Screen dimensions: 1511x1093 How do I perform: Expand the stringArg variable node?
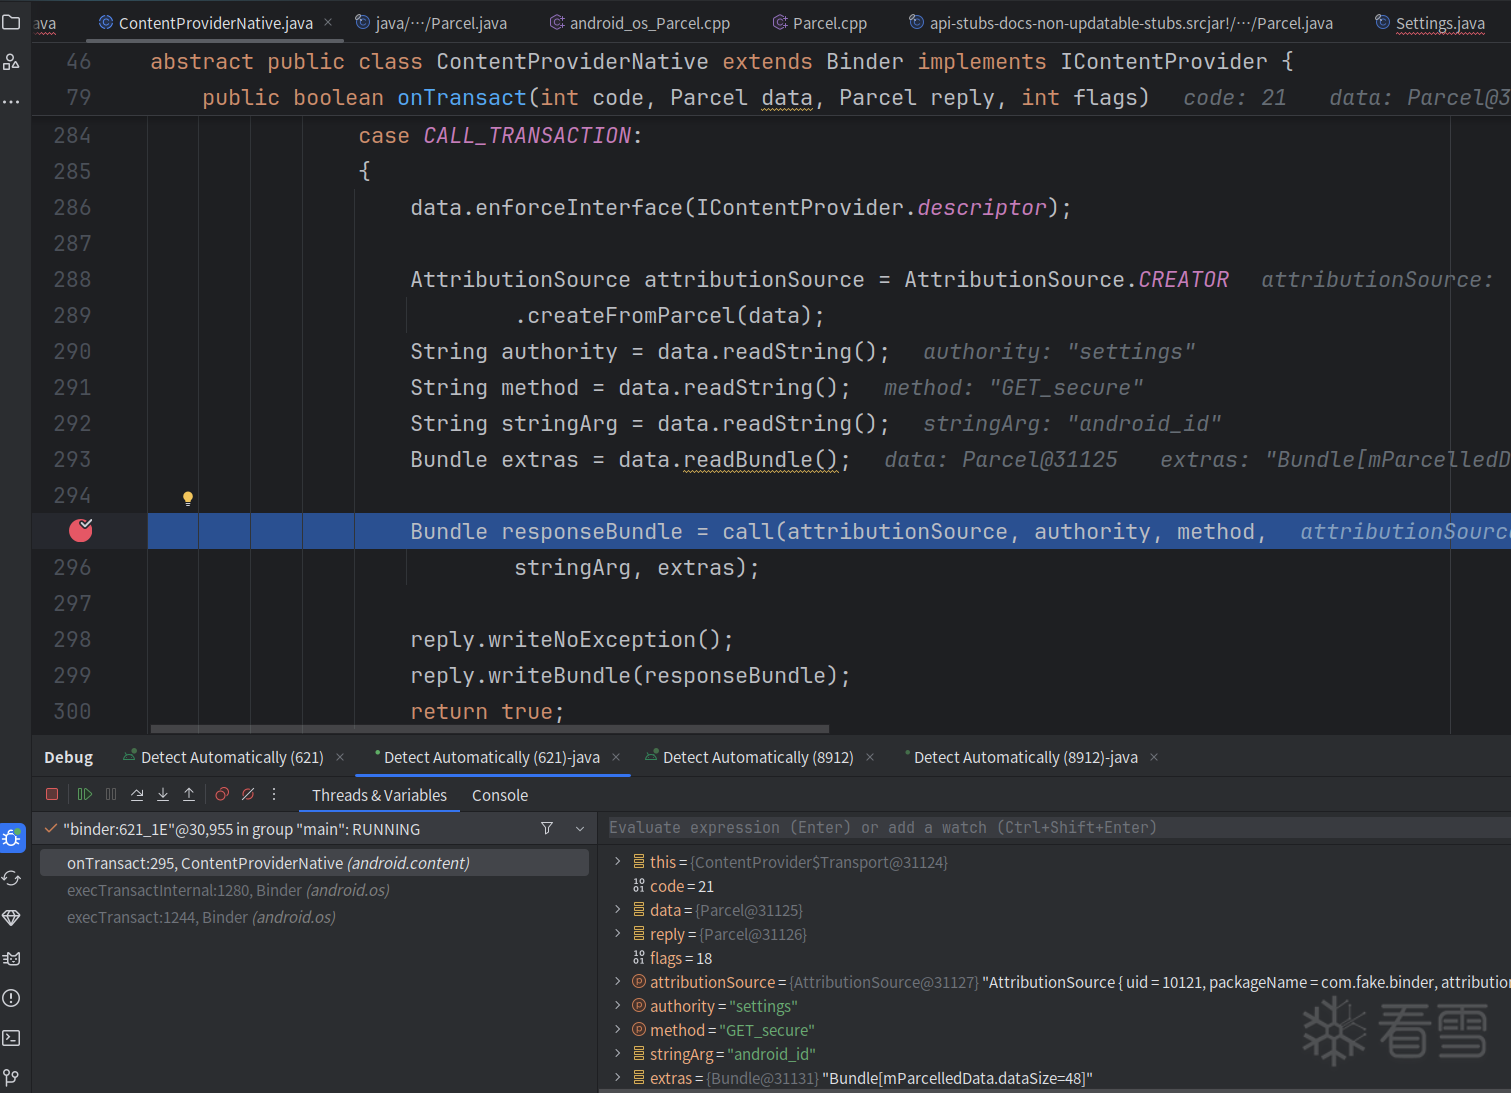617,1054
